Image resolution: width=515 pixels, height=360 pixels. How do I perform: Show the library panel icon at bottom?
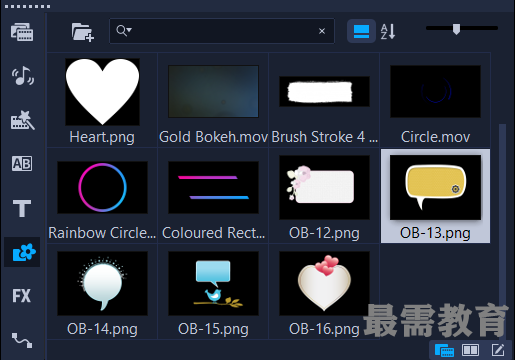[x=444, y=350]
